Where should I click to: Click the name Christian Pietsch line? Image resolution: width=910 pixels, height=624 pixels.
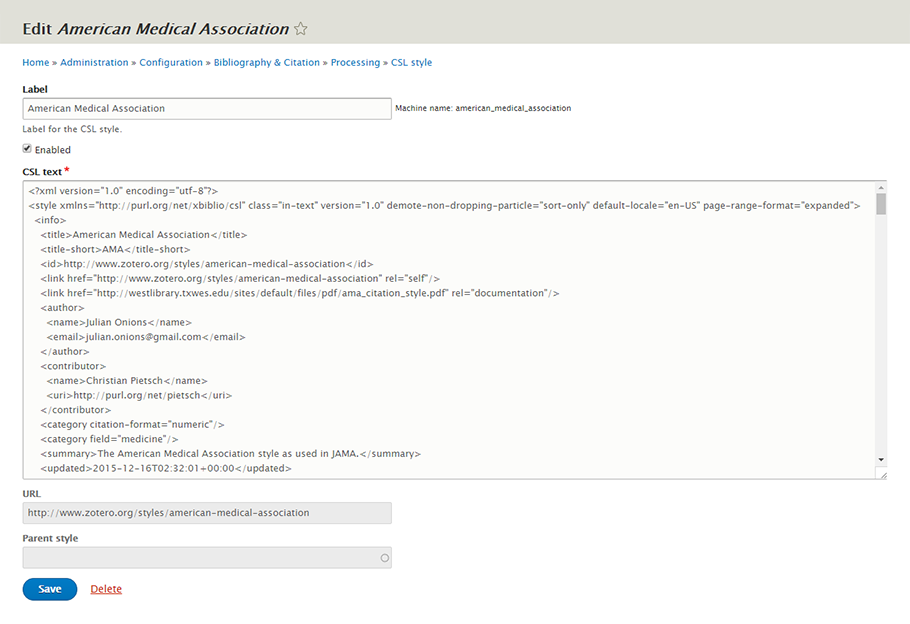[127, 381]
